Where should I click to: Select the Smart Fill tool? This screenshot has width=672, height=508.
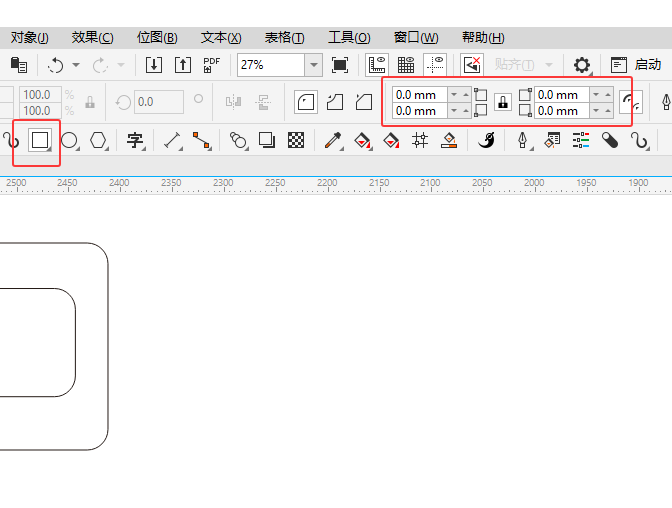(391, 140)
